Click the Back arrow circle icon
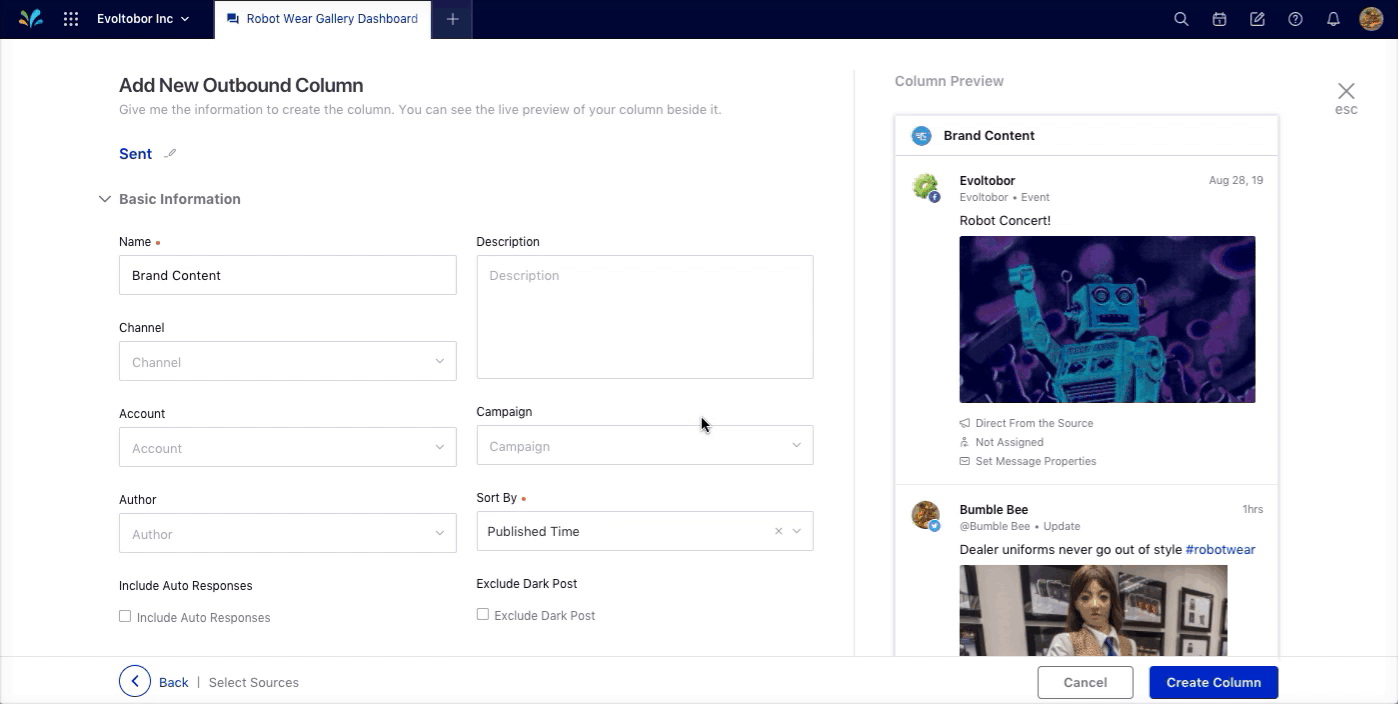This screenshot has height=704, width=1398. tap(135, 682)
